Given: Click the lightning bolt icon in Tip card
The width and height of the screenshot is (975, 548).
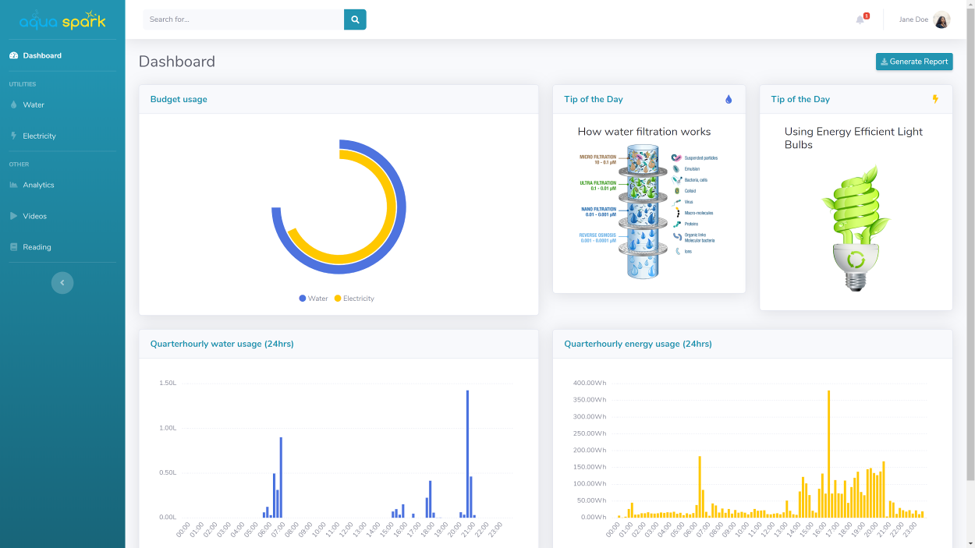Looking at the screenshot, I should pyautogui.click(x=935, y=99).
